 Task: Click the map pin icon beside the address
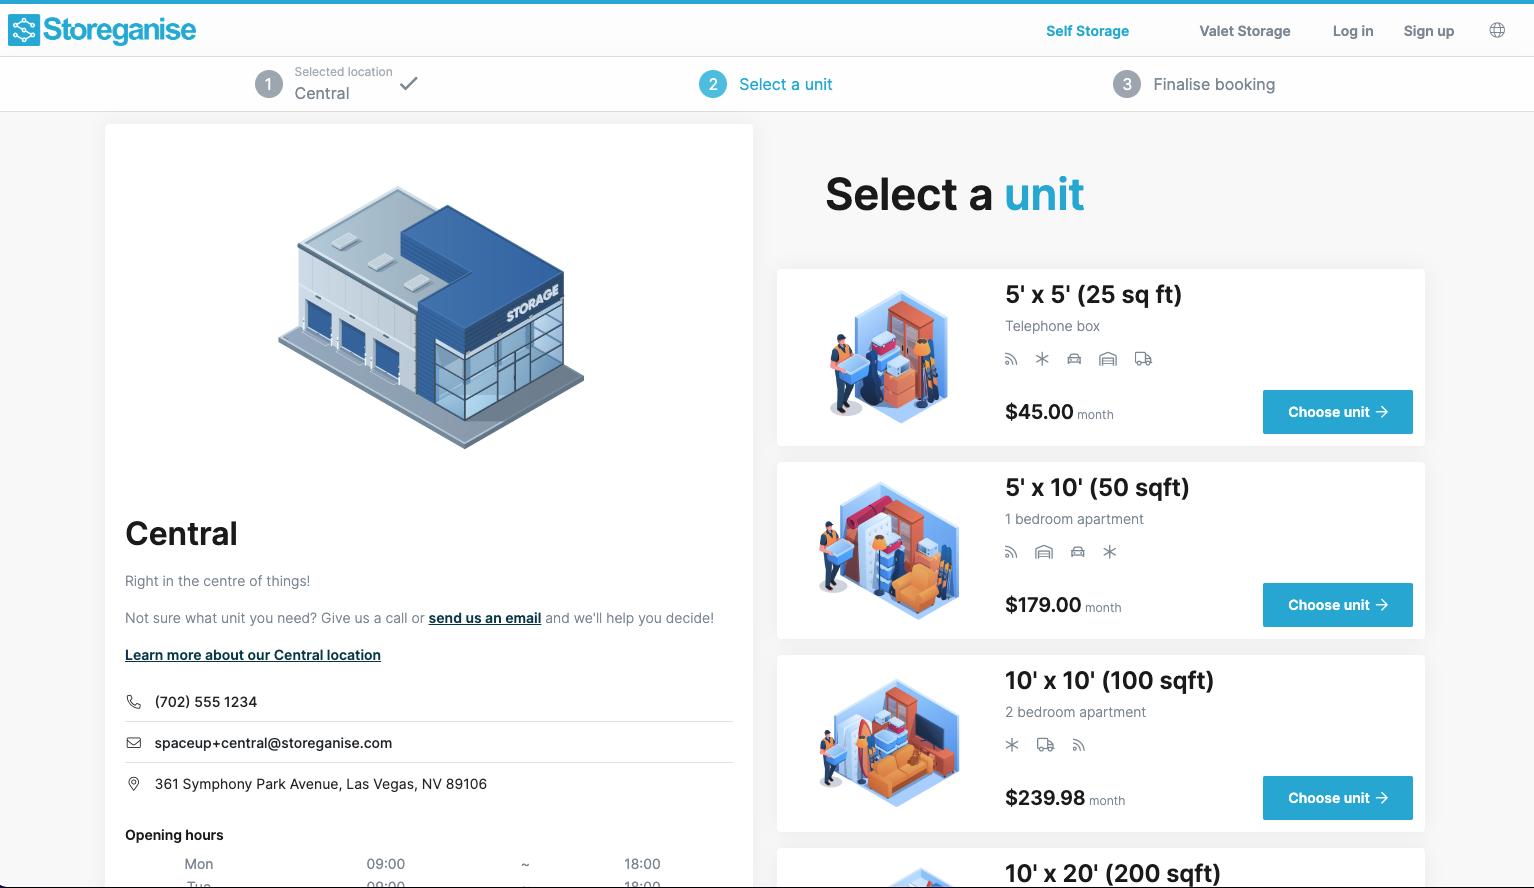[133, 784]
